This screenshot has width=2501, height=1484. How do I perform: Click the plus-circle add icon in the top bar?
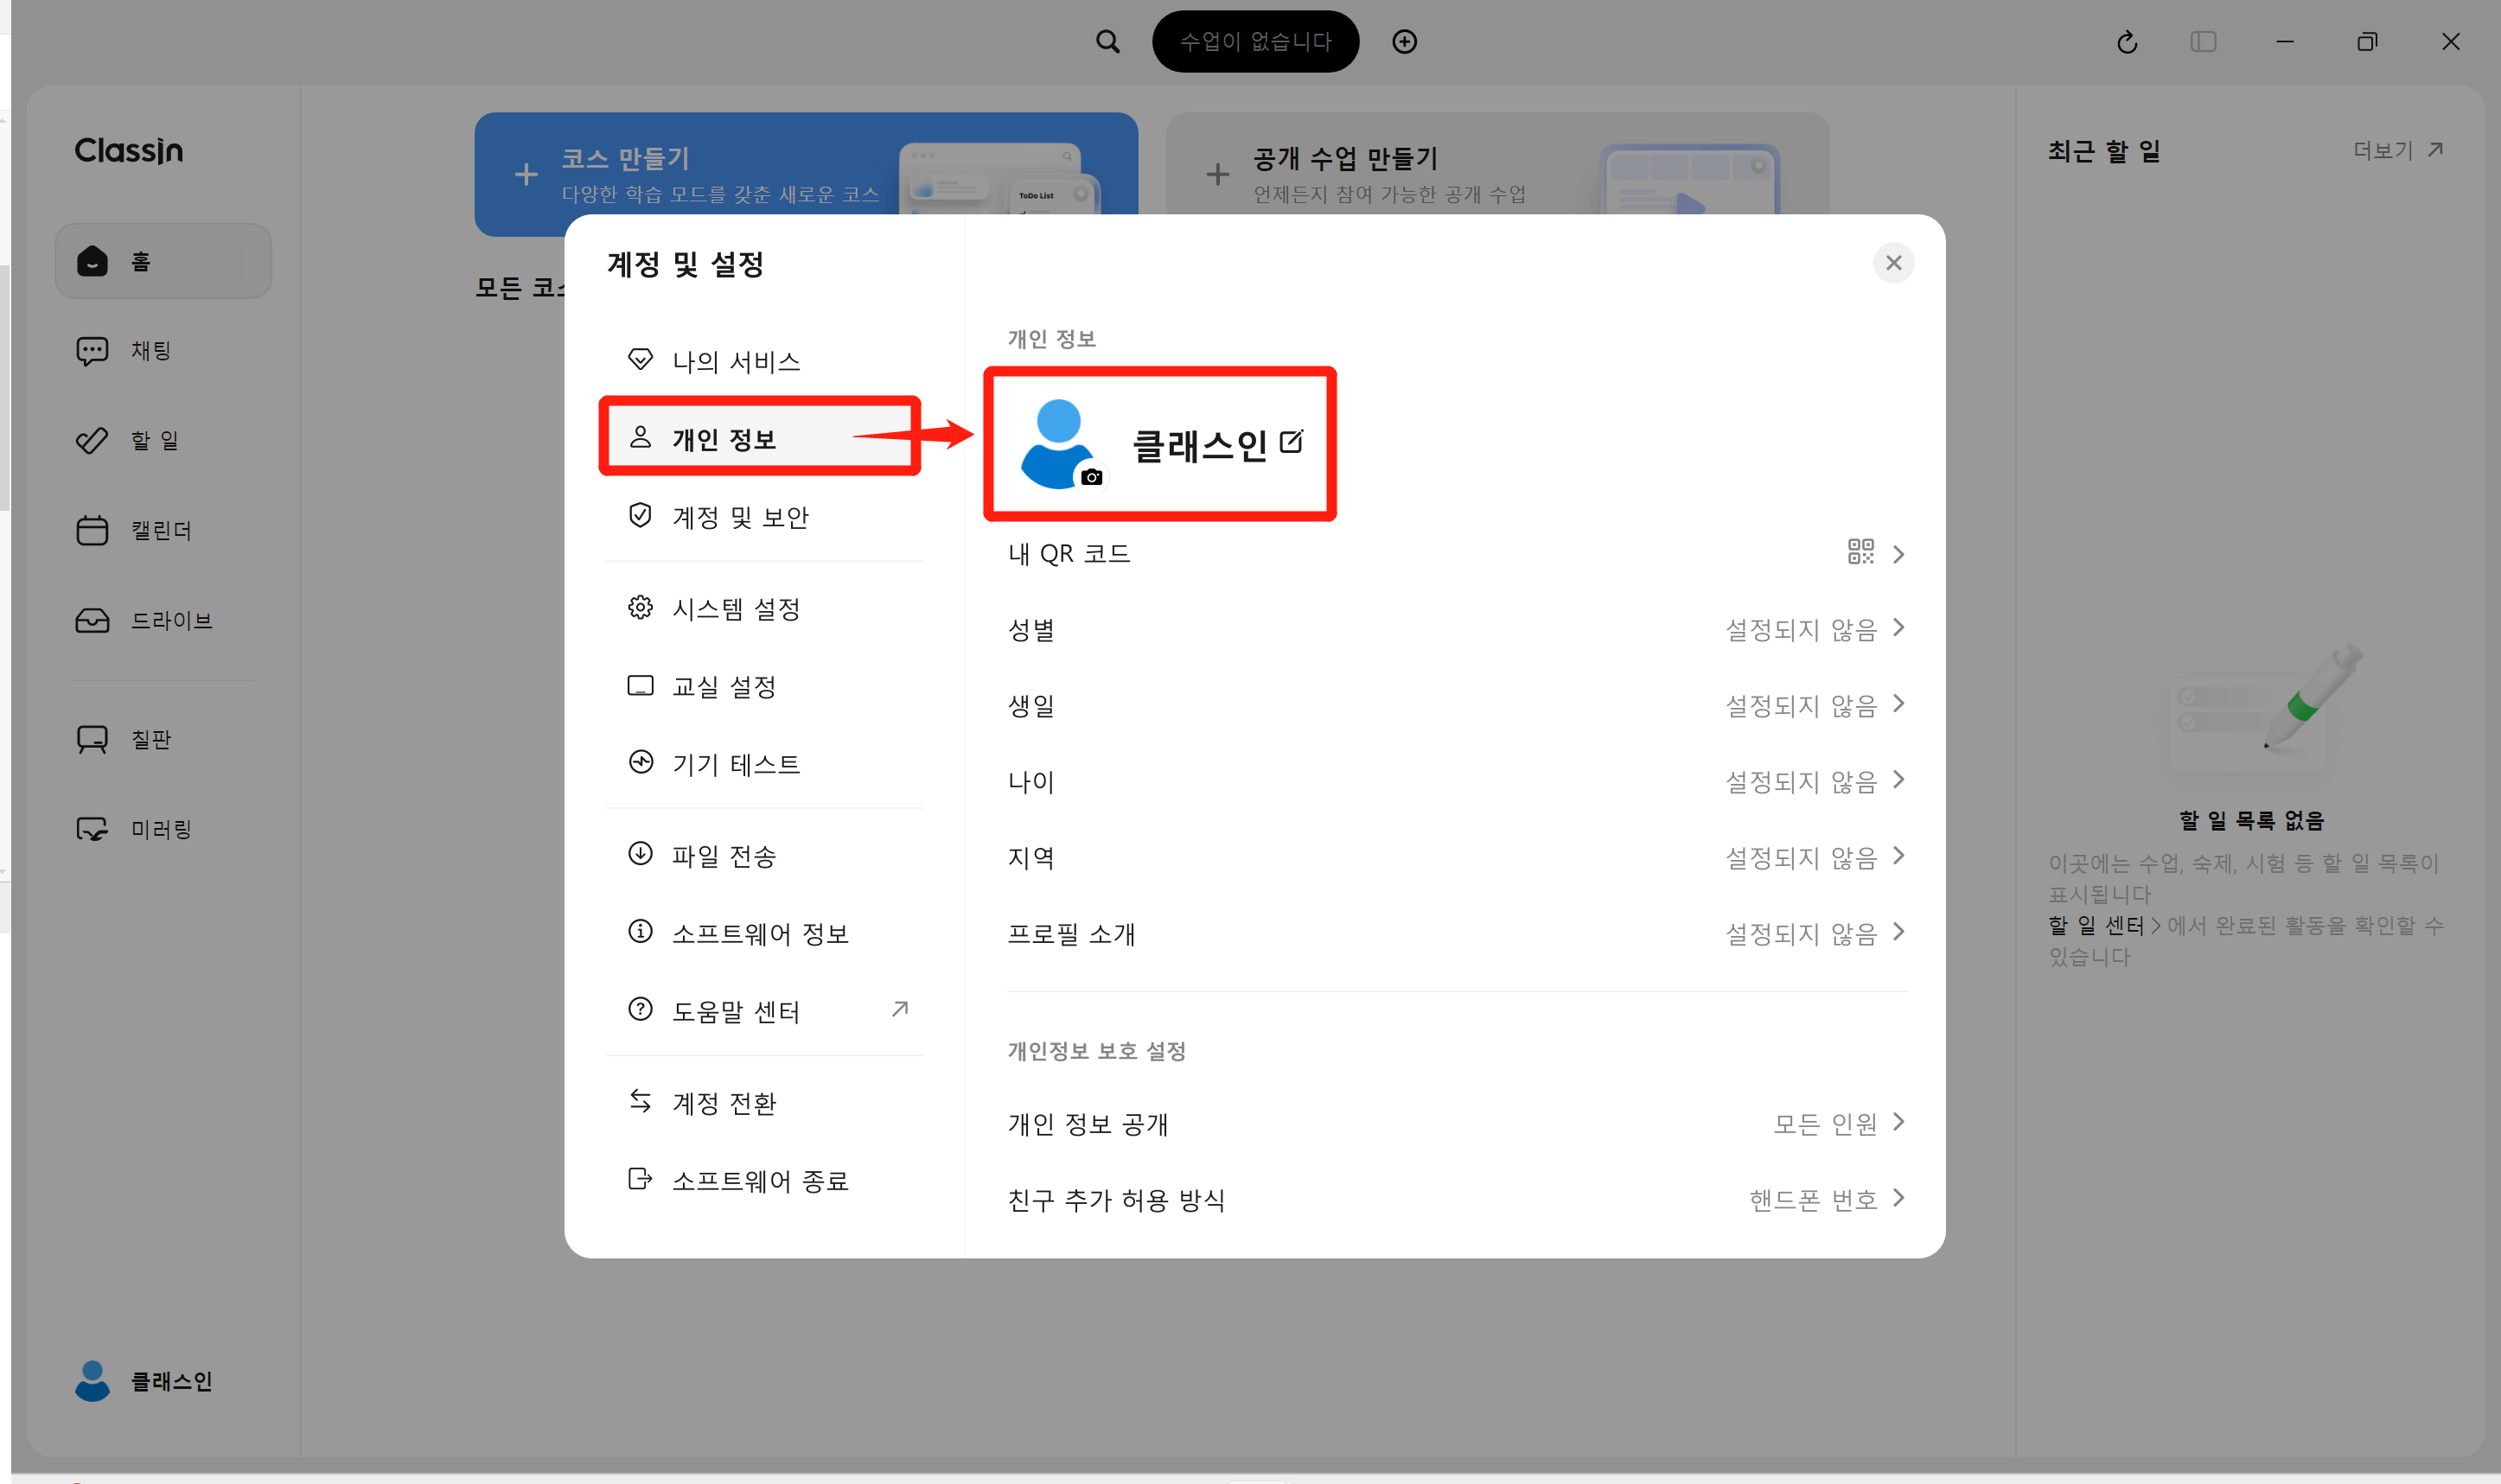pos(1404,42)
